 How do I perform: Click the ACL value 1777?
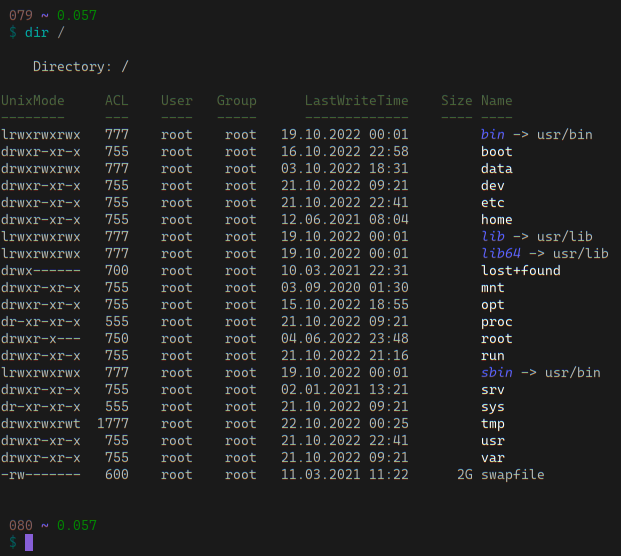tap(113, 424)
